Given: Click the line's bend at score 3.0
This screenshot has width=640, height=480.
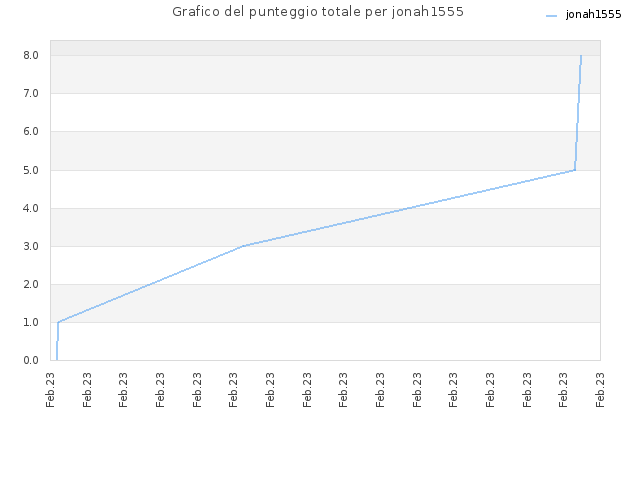Looking at the screenshot, I should [x=243, y=246].
